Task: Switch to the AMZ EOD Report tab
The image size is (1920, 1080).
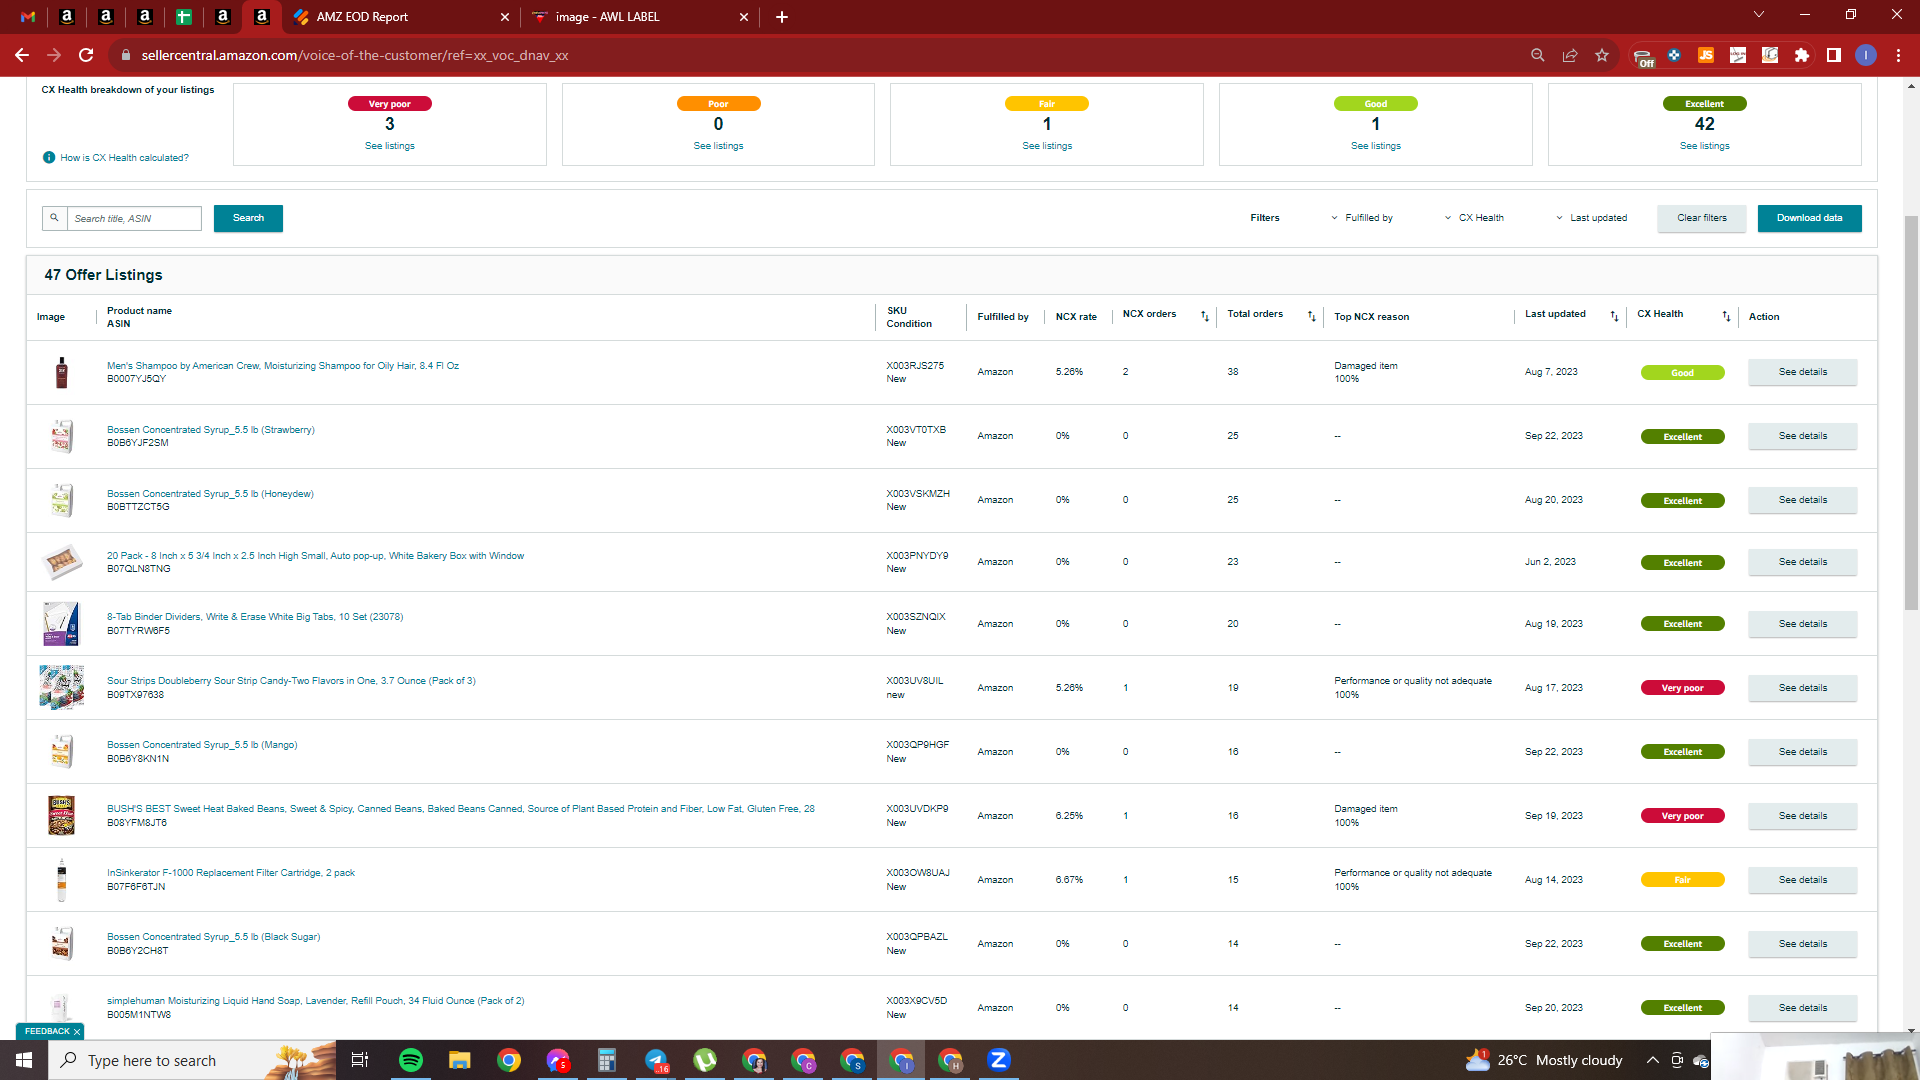Action: click(400, 17)
